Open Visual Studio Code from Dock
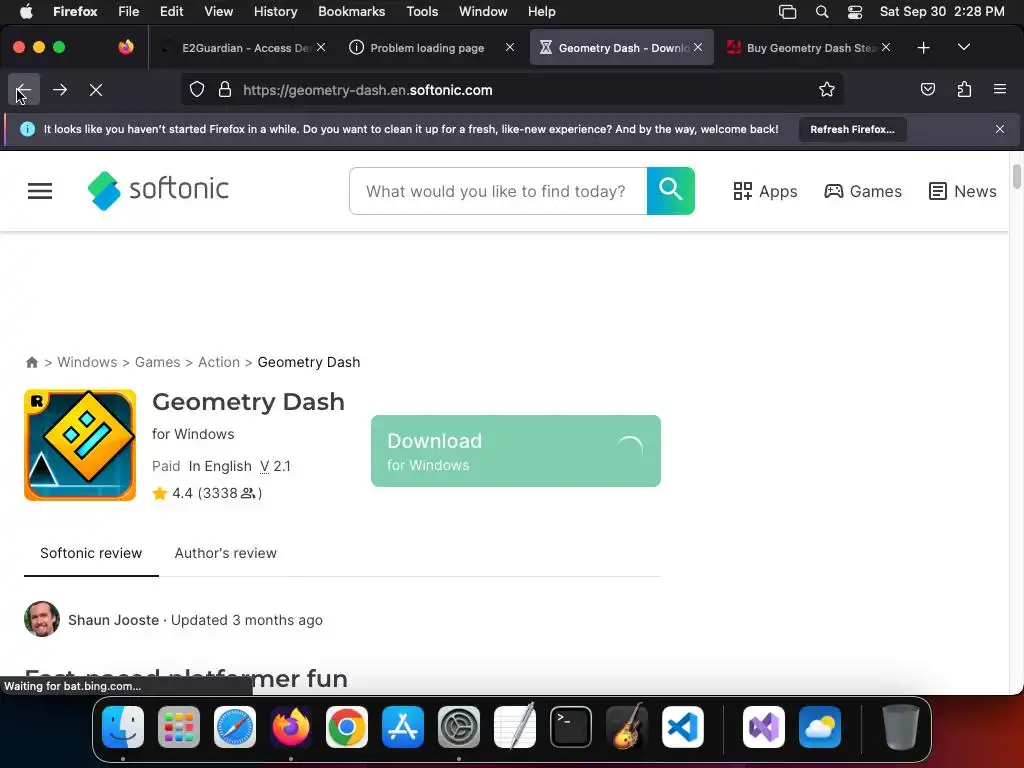 (683, 727)
